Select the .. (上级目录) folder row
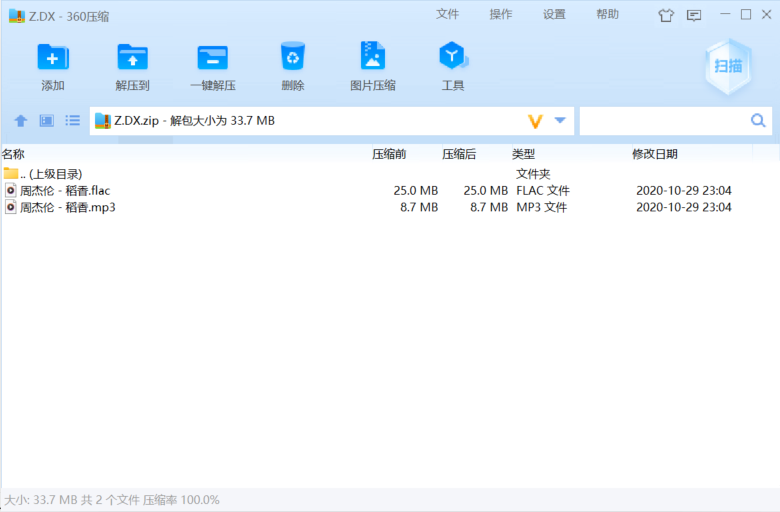780x512 pixels. 390,174
